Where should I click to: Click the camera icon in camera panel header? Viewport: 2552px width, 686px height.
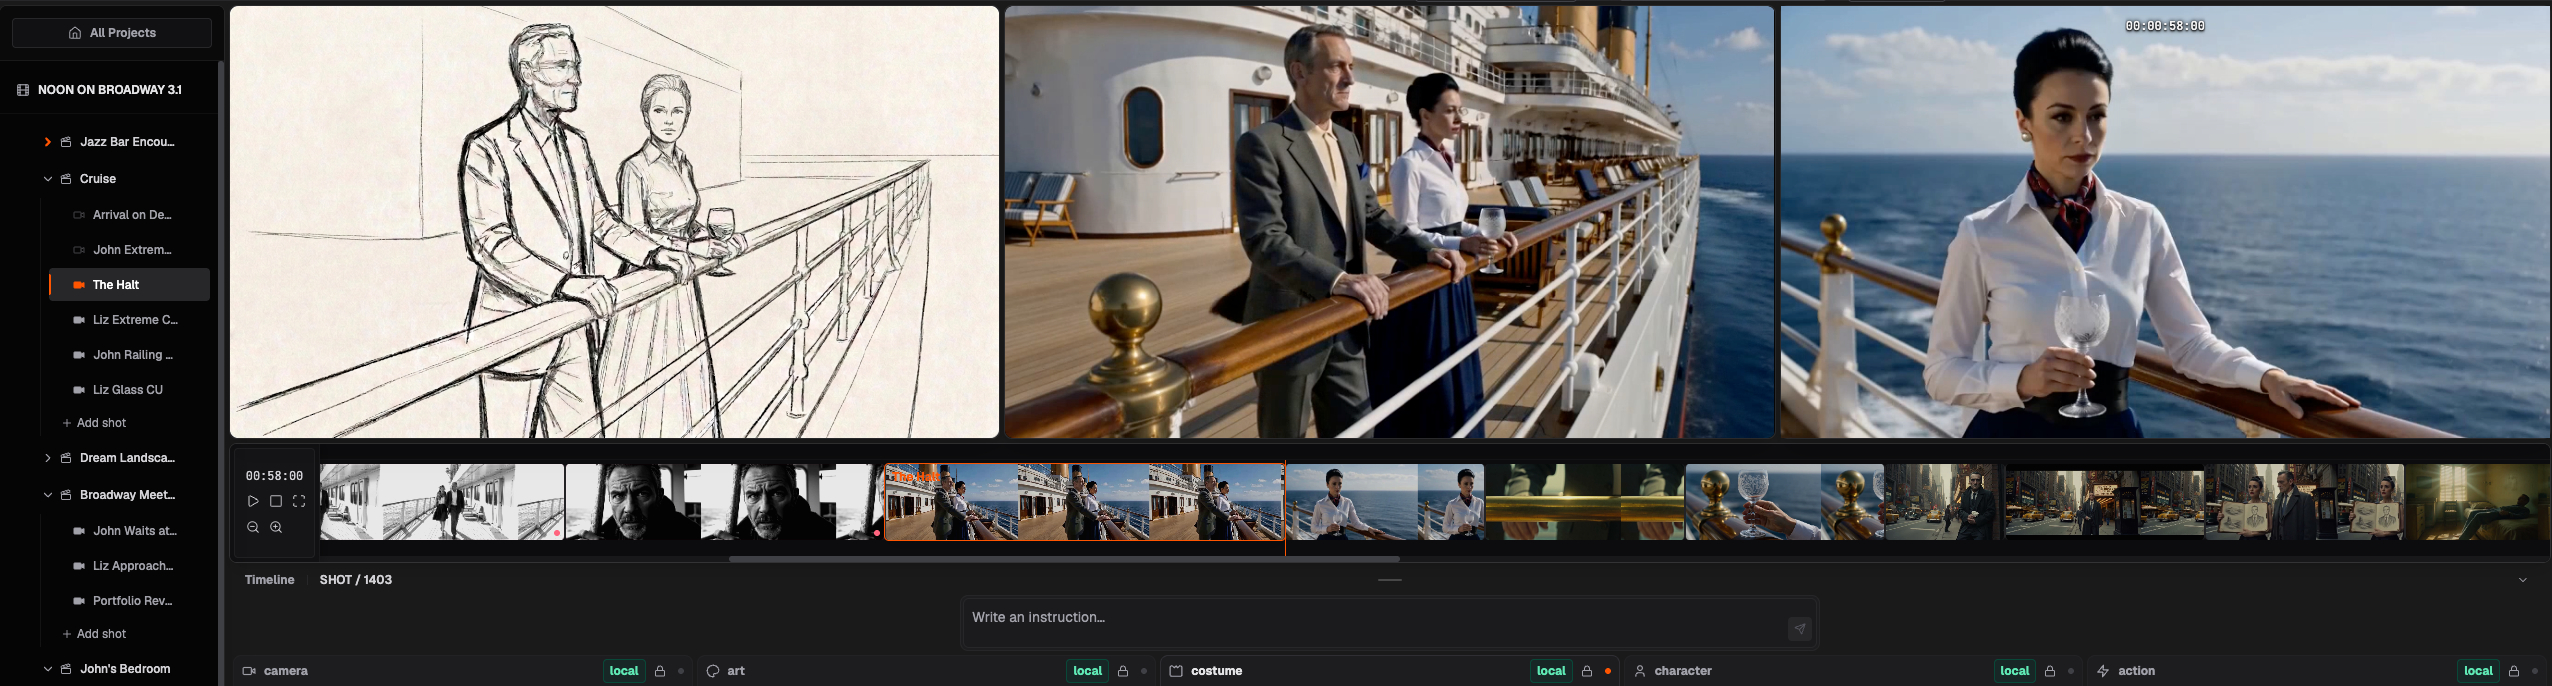pos(250,671)
